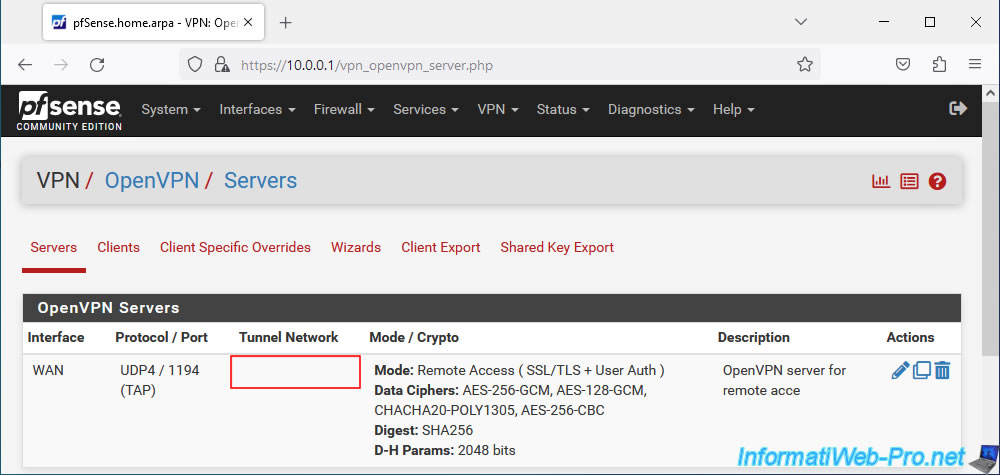Expand the Interfaces menu

[258, 110]
